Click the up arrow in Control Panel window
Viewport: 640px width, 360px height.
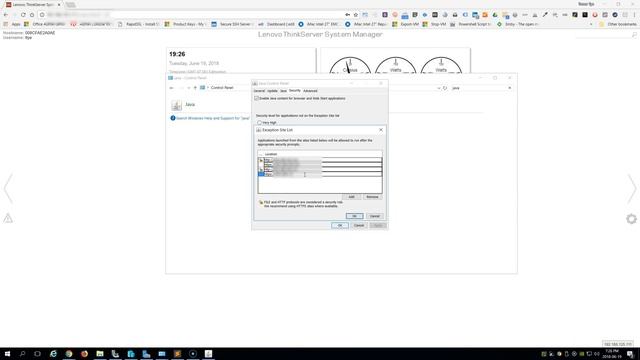click(x=195, y=88)
